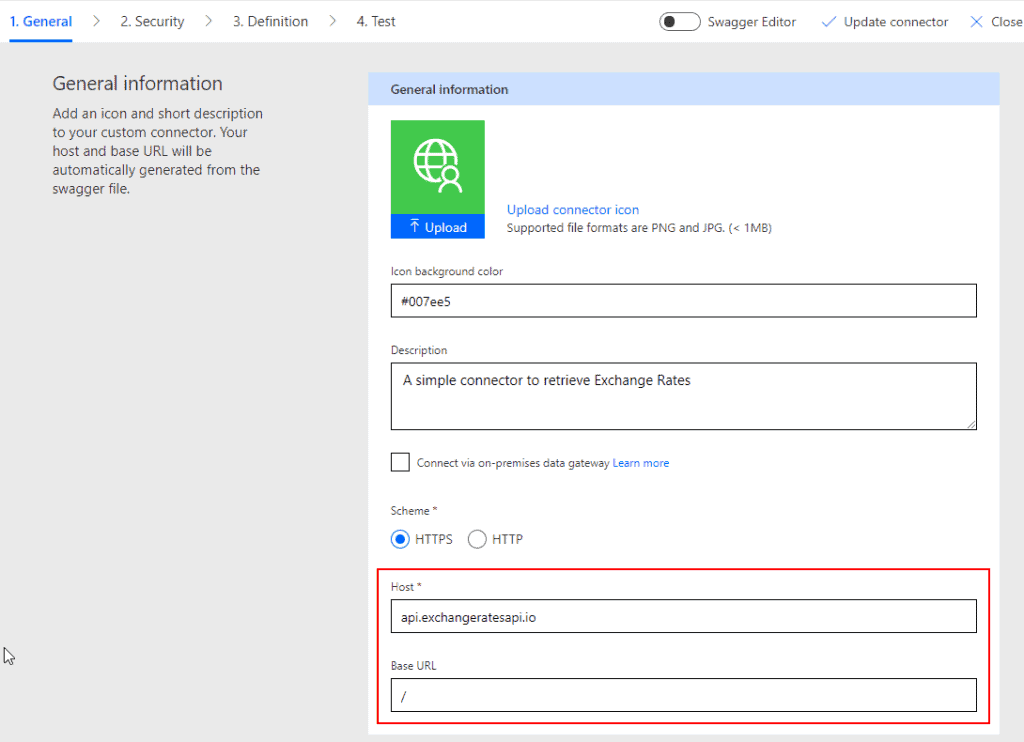Toggle the Swagger Editor switch
Viewport: 1024px width, 742px height.
[679, 22]
